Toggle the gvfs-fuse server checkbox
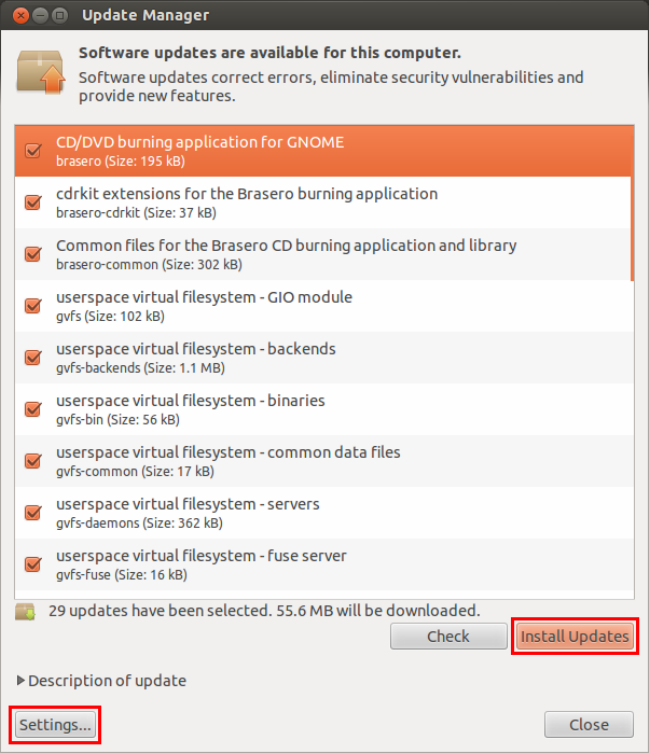 pos(33,564)
